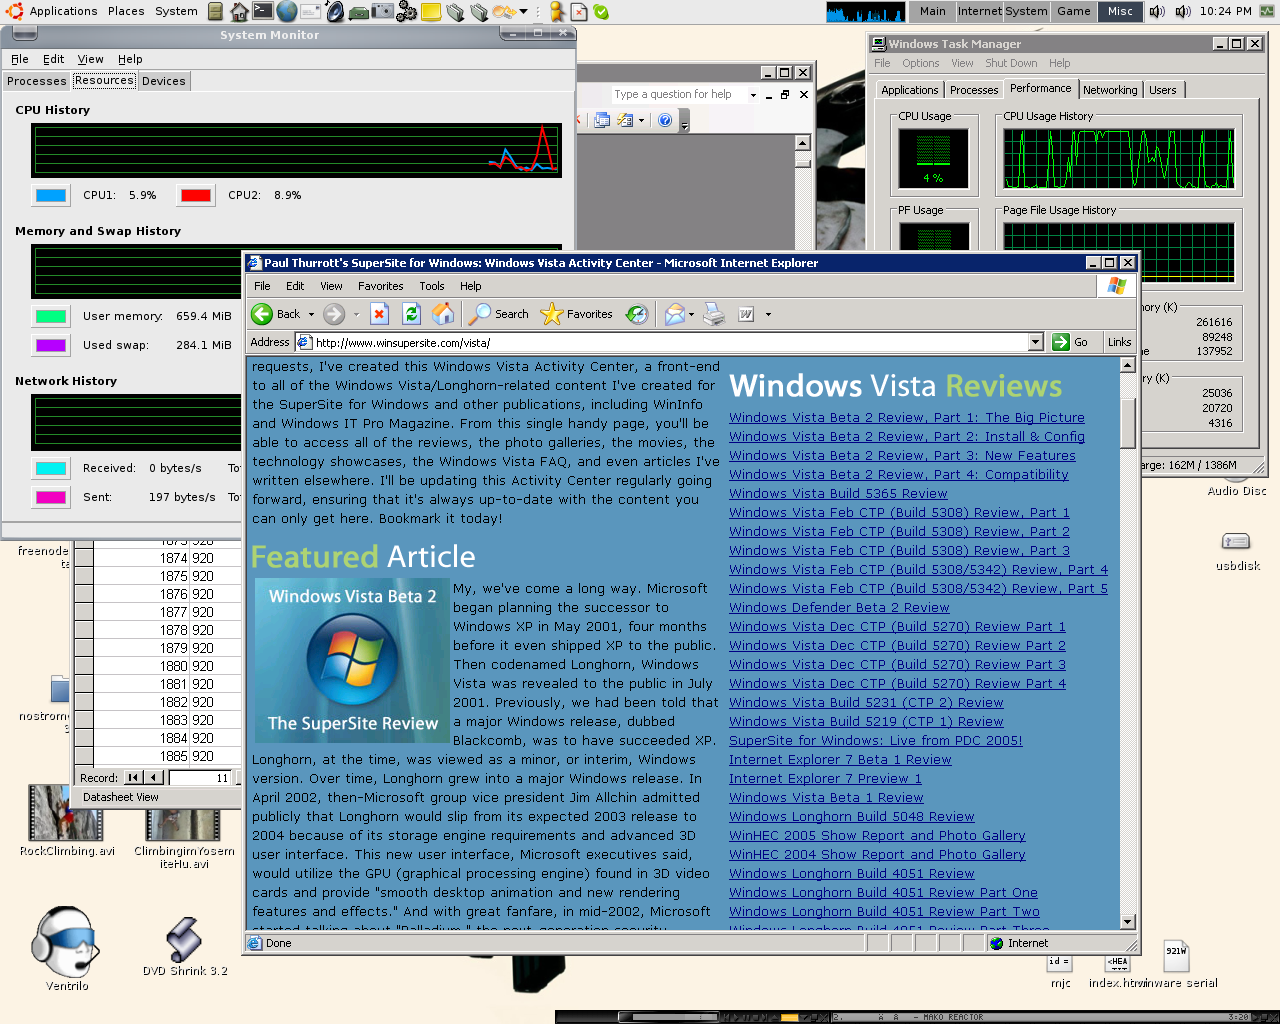Open 'Internet Explorer 7 Beta 1 Review' link

(840, 759)
